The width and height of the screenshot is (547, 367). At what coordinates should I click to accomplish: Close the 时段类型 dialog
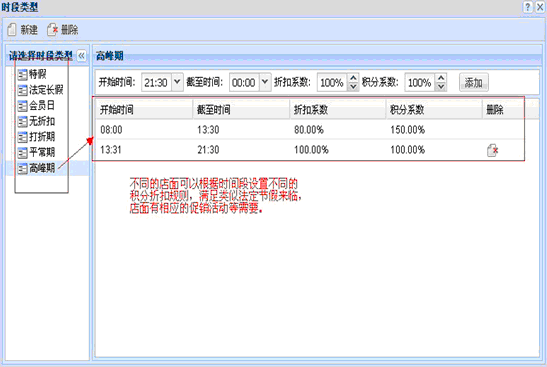pyautogui.click(x=540, y=7)
